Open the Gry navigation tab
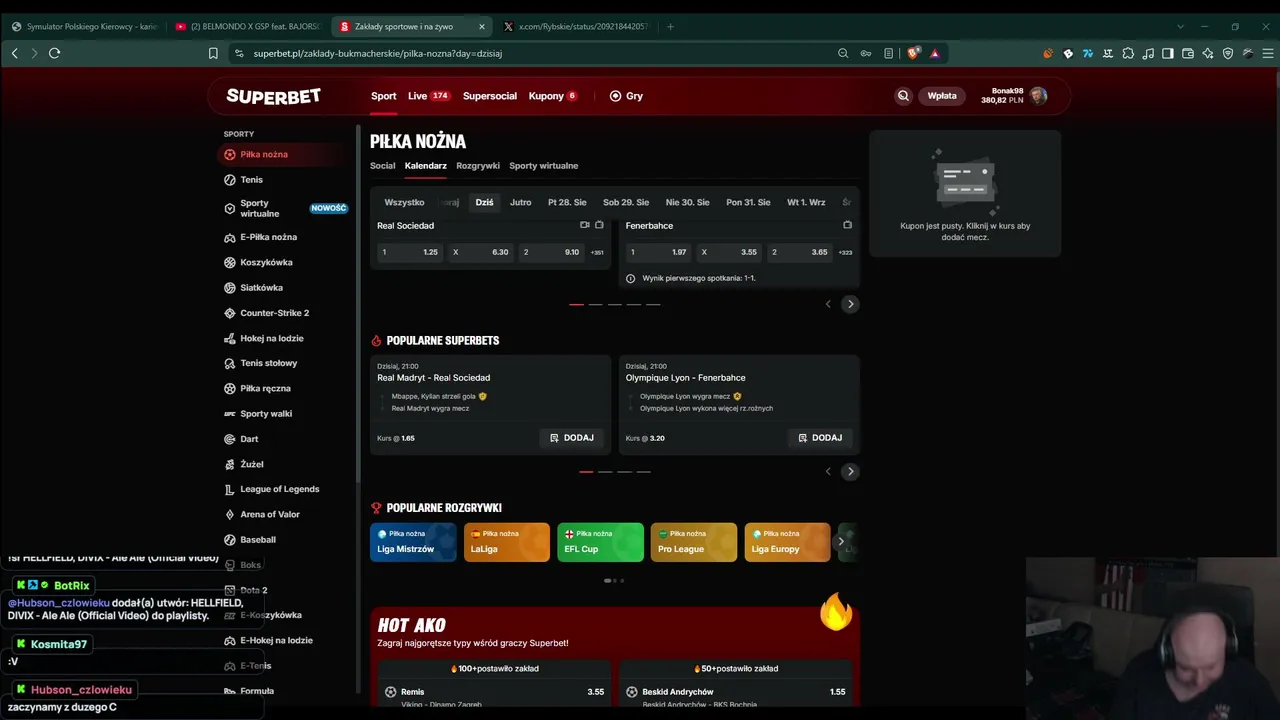1280x720 pixels. [x=626, y=96]
